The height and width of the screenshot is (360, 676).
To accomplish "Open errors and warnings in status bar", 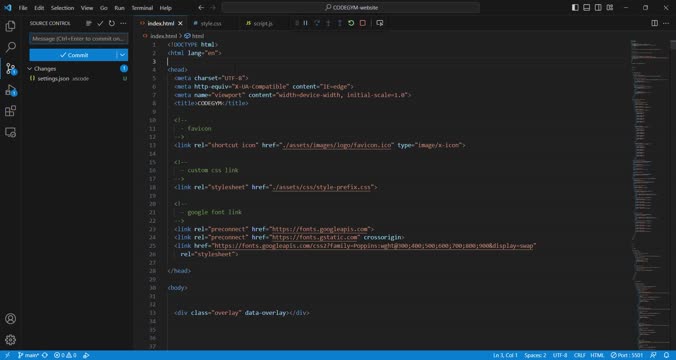I will [x=65, y=355].
